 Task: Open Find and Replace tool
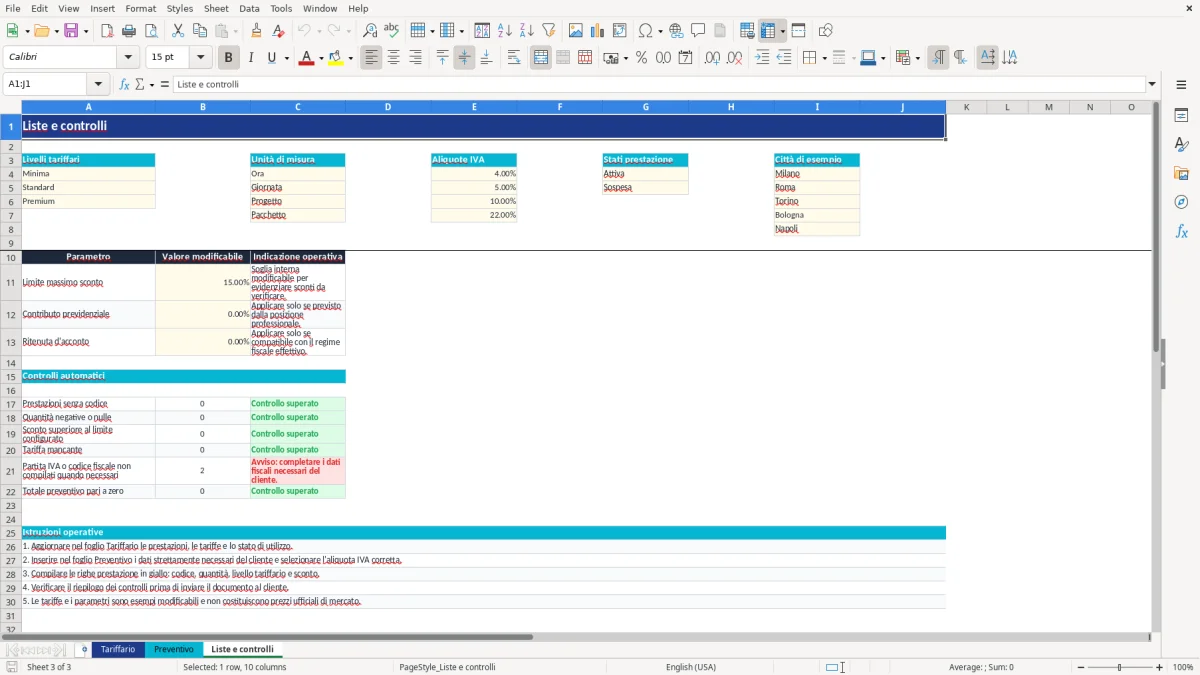coord(370,31)
